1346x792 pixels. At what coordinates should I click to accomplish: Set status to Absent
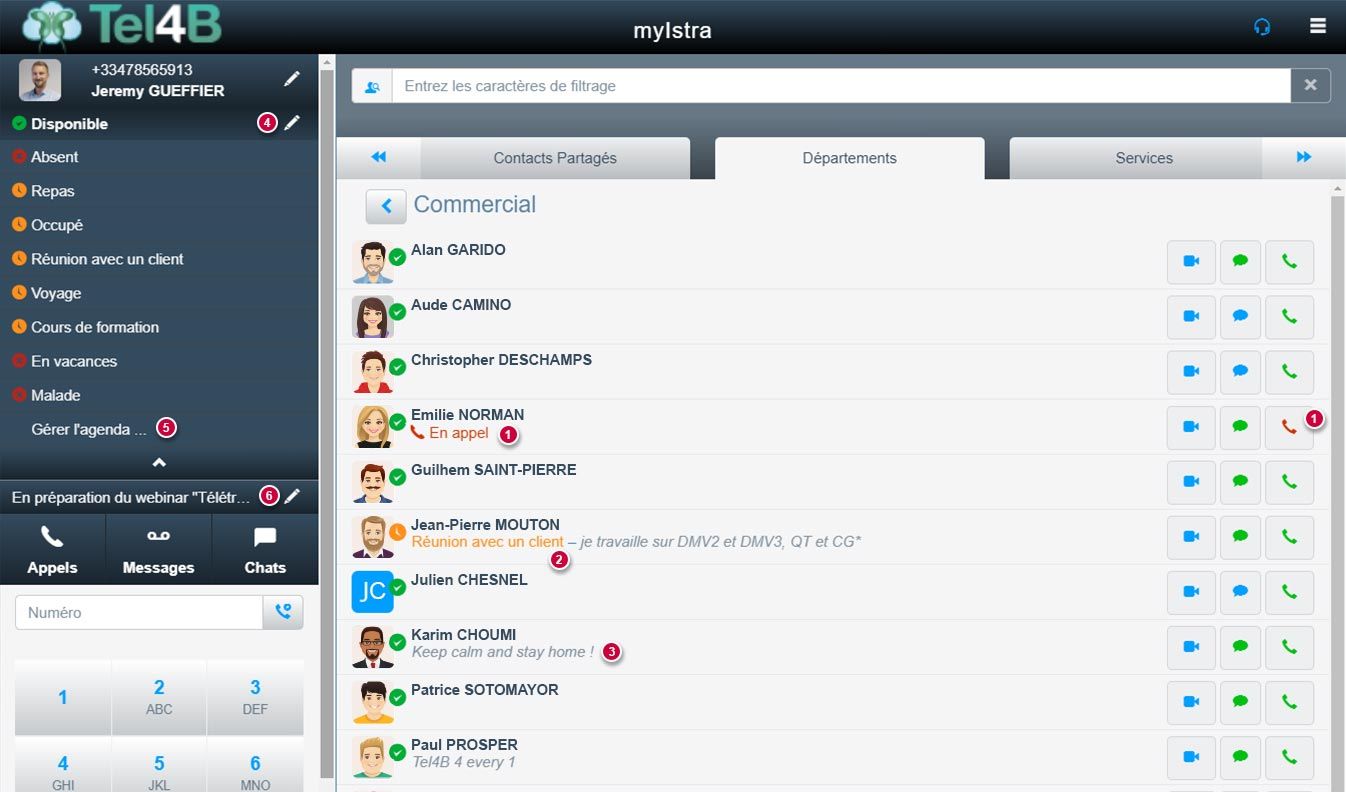pyautogui.click(x=159, y=157)
